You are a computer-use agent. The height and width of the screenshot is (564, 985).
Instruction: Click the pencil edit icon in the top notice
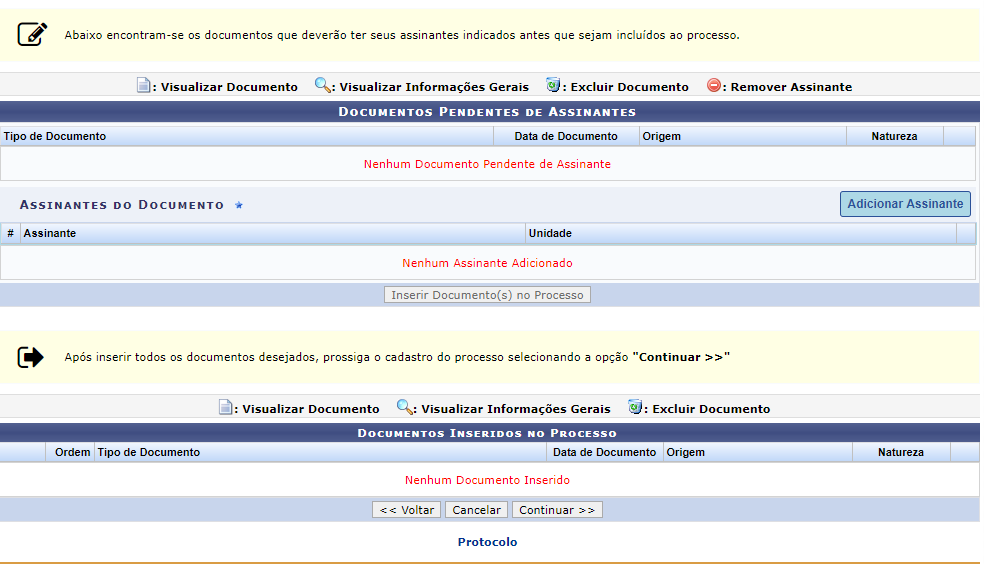click(x=32, y=34)
